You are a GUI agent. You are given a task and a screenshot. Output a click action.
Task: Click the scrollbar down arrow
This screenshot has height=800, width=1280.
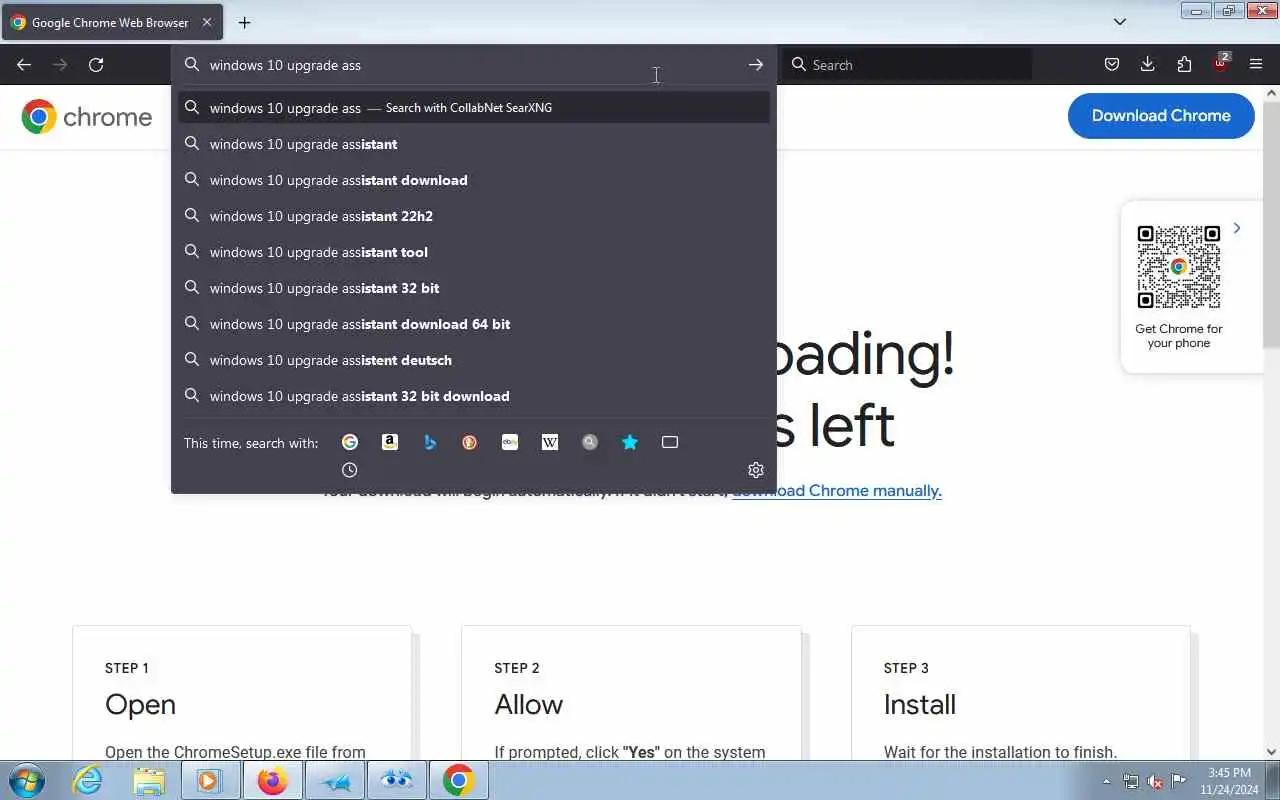click(x=1272, y=752)
